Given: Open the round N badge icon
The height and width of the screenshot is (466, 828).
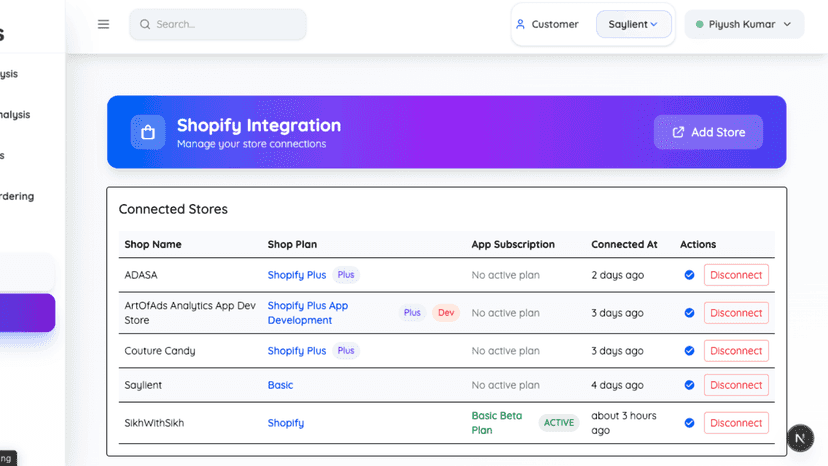Looking at the screenshot, I should tap(800, 438).
